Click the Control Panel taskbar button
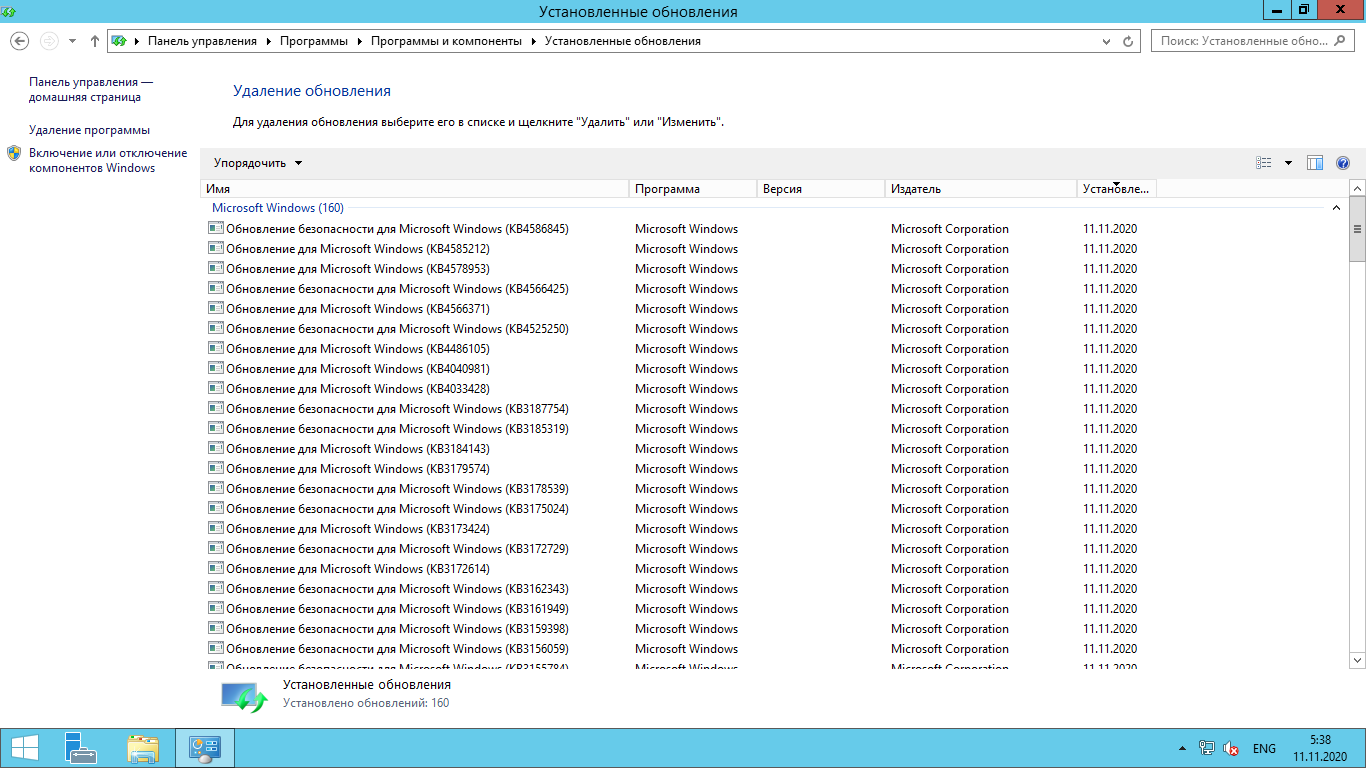The width and height of the screenshot is (1366, 768). click(205, 748)
